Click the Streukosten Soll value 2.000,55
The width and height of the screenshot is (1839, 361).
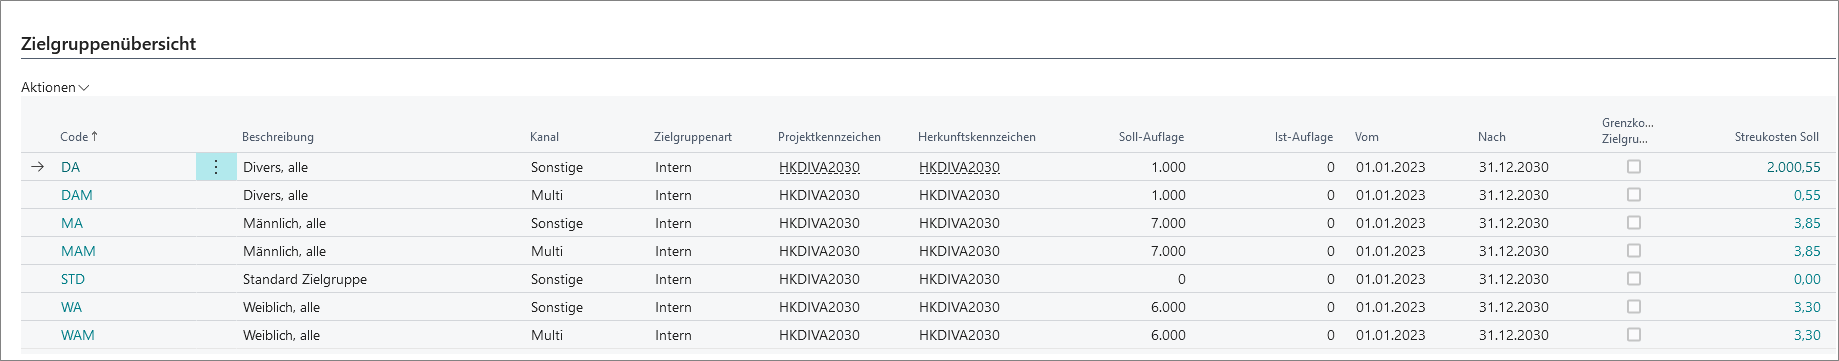pyautogui.click(x=1794, y=167)
